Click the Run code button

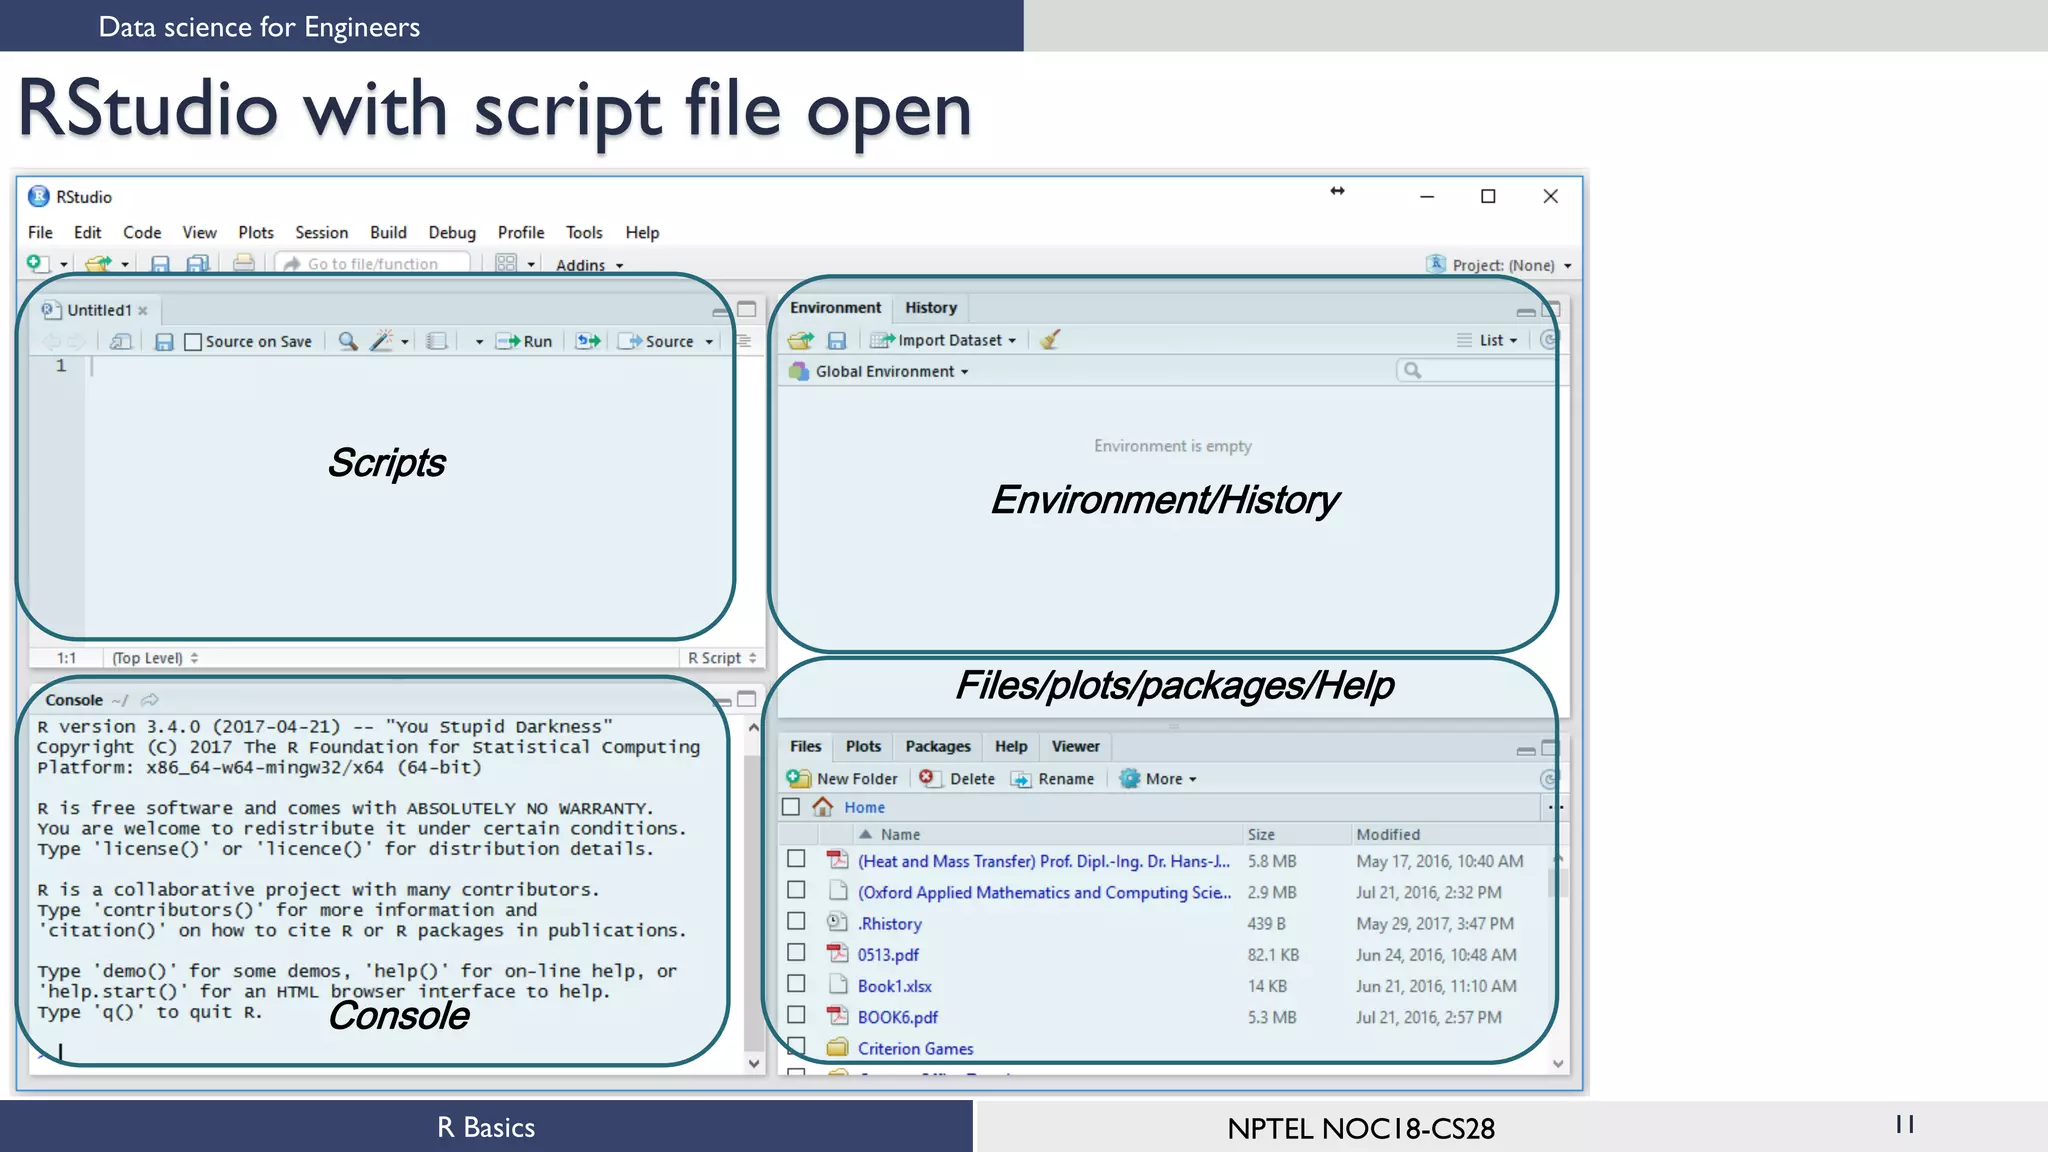point(525,341)
